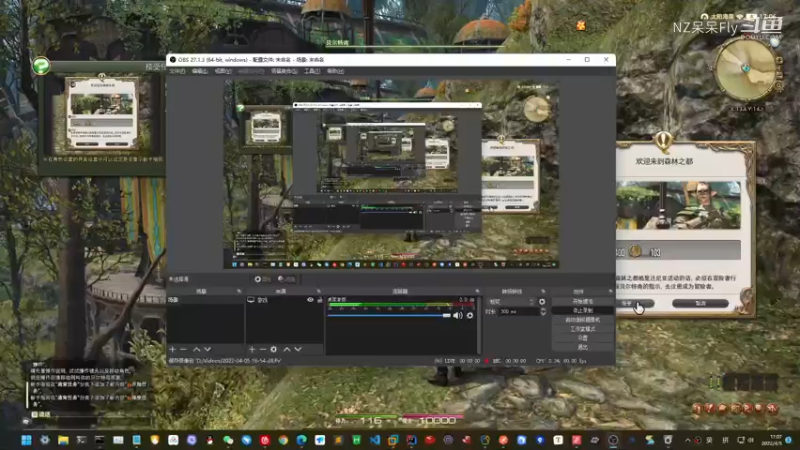The width and height of the screenshot is (800, 450).
Task: Open the Edit menu in OBS
Action: (199, 71)
